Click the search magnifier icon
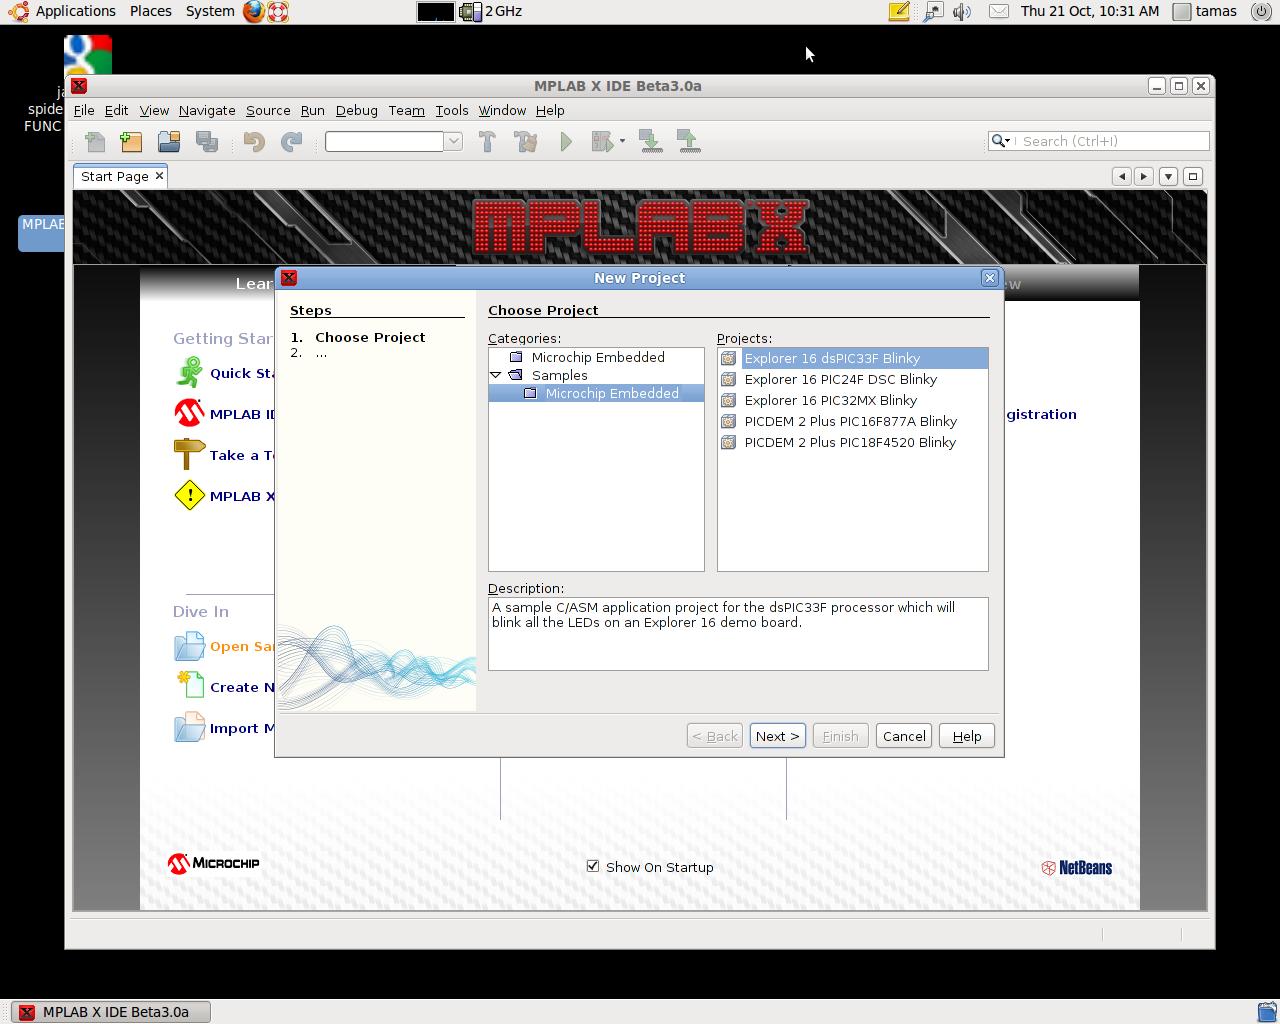 (x=998, y=141)
